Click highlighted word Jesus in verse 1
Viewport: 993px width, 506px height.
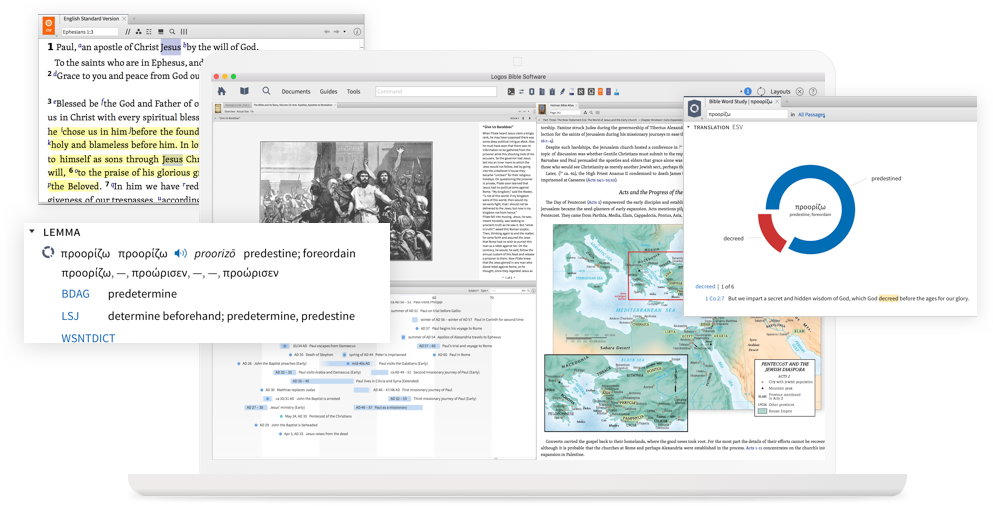(x=170, y=47)
